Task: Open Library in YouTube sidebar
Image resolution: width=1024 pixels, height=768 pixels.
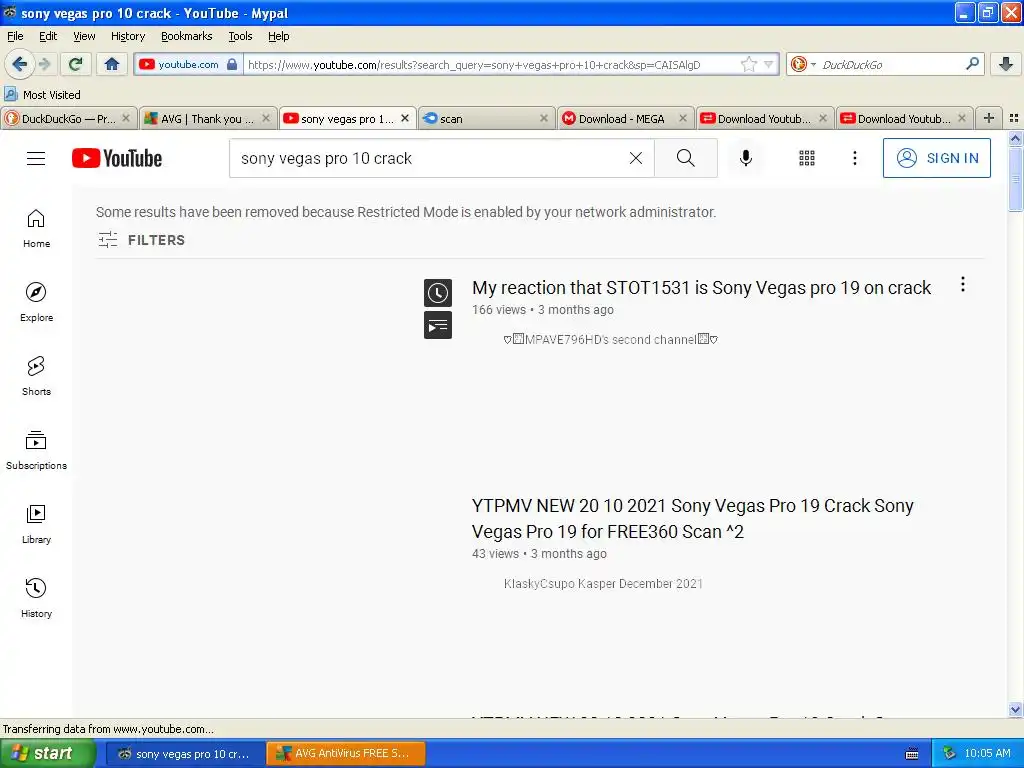Action: pyautogui.click(x=36, y=524)
